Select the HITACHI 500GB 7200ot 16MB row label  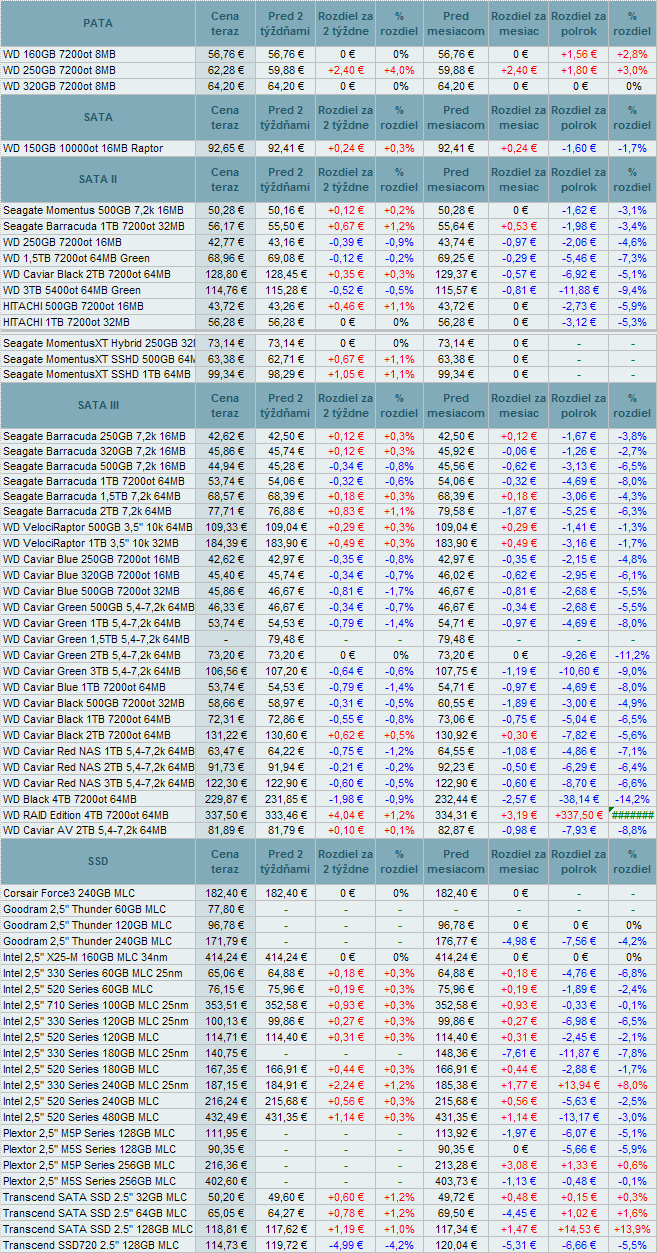click(76, 306)
